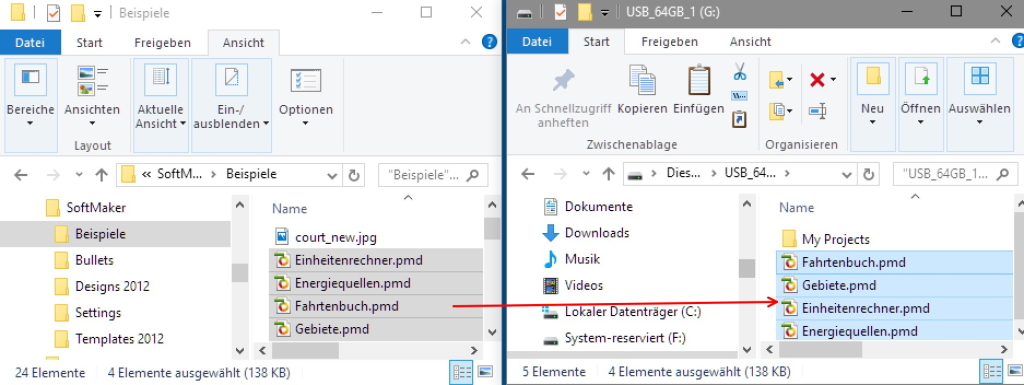The width and height of the screenshot is (1024, 385).
Task: Switch to Freigeben tab in USB window
Action: [x=669, y=42]
